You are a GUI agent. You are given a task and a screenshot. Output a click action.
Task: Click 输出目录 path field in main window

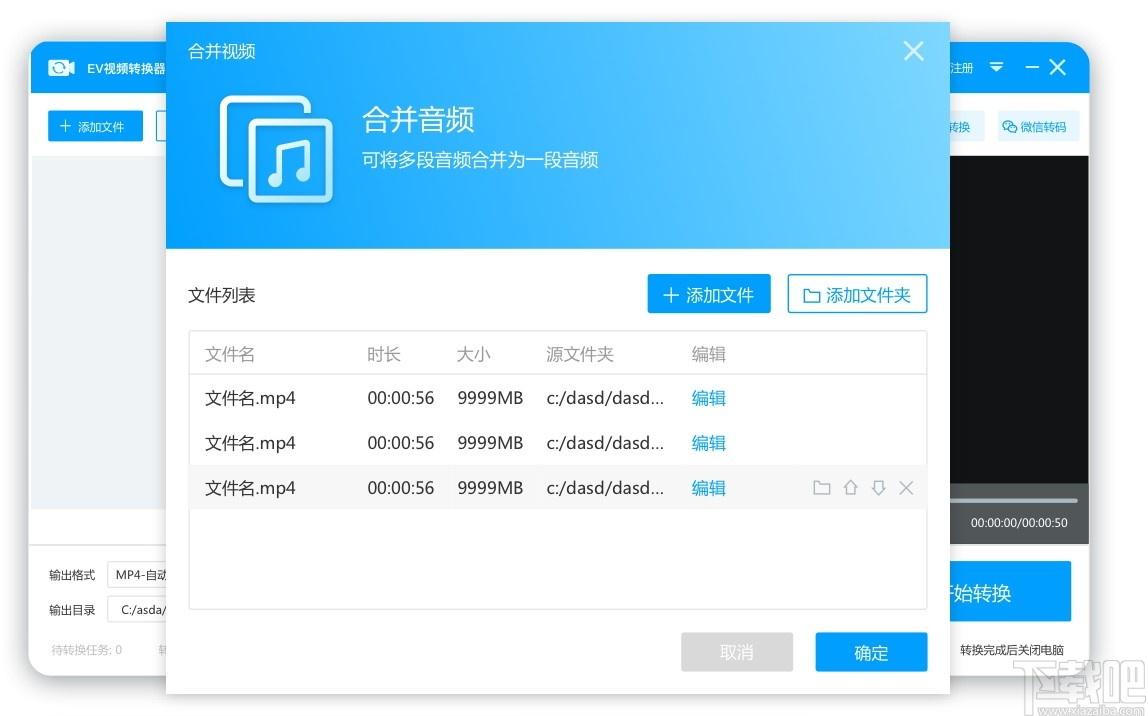(137, 609)
